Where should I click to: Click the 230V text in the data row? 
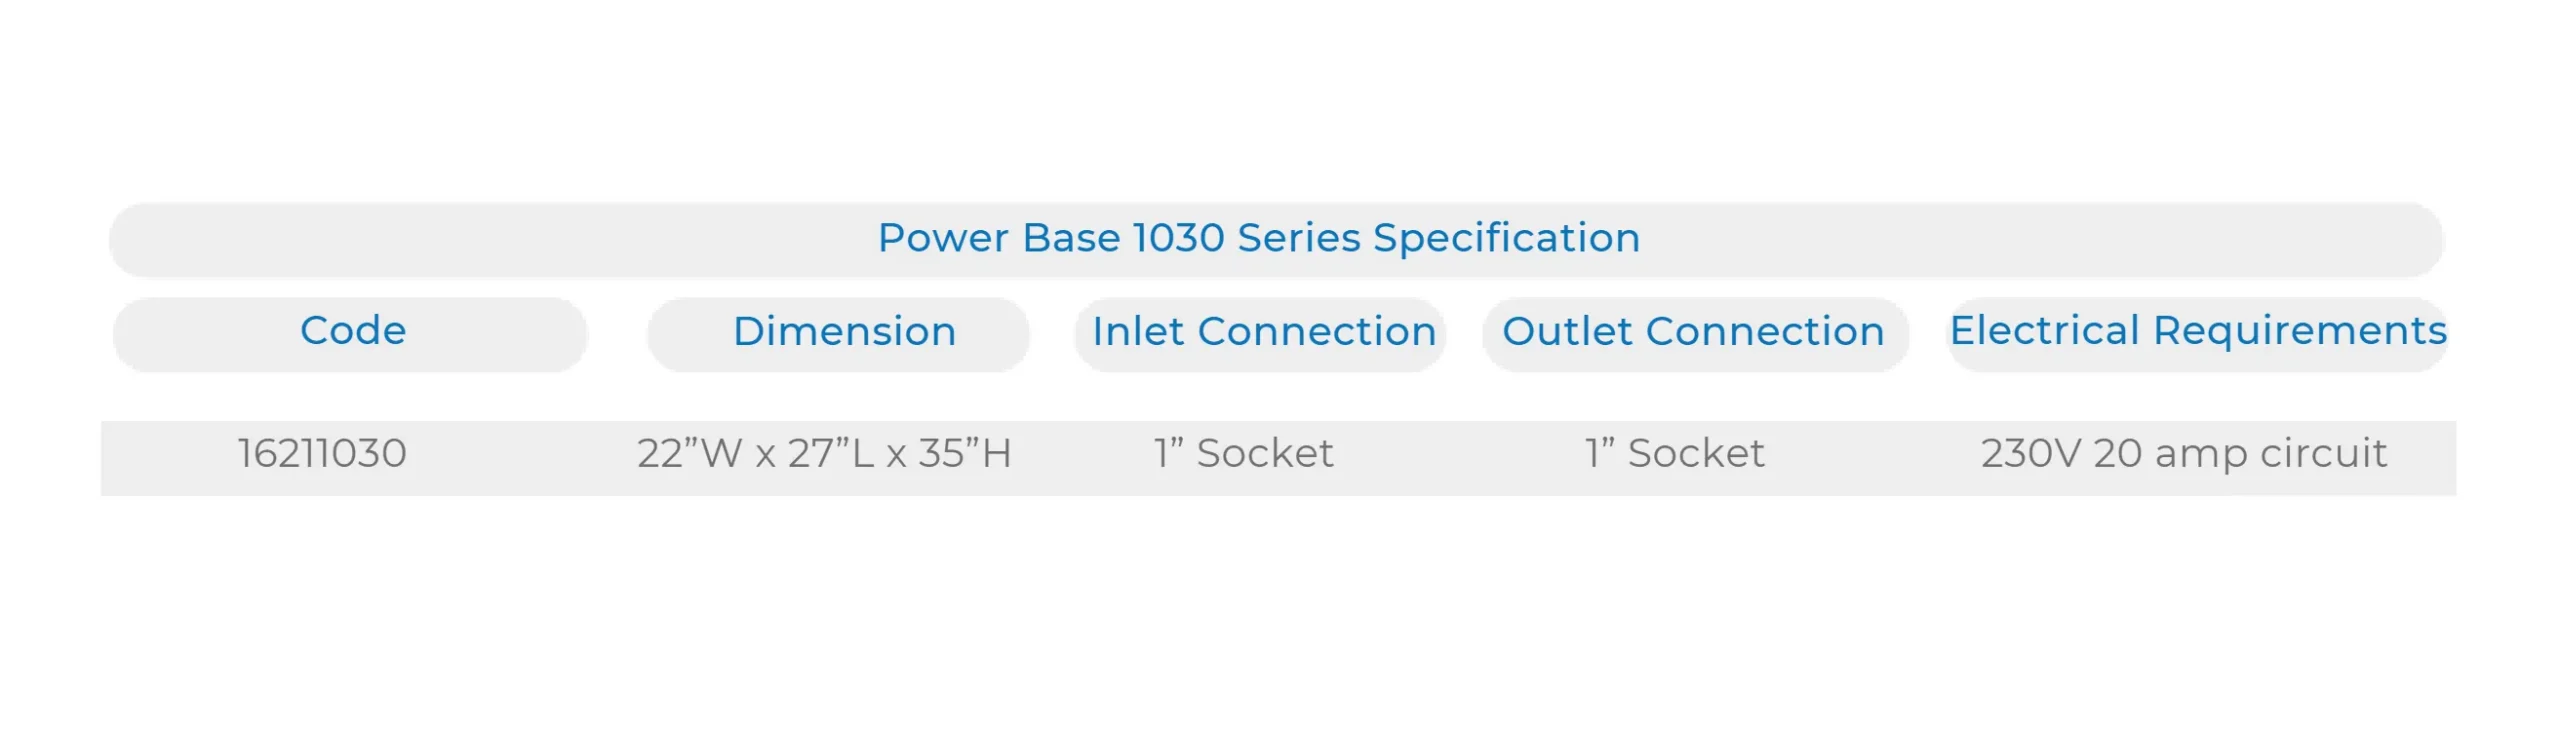(2031, 454)
